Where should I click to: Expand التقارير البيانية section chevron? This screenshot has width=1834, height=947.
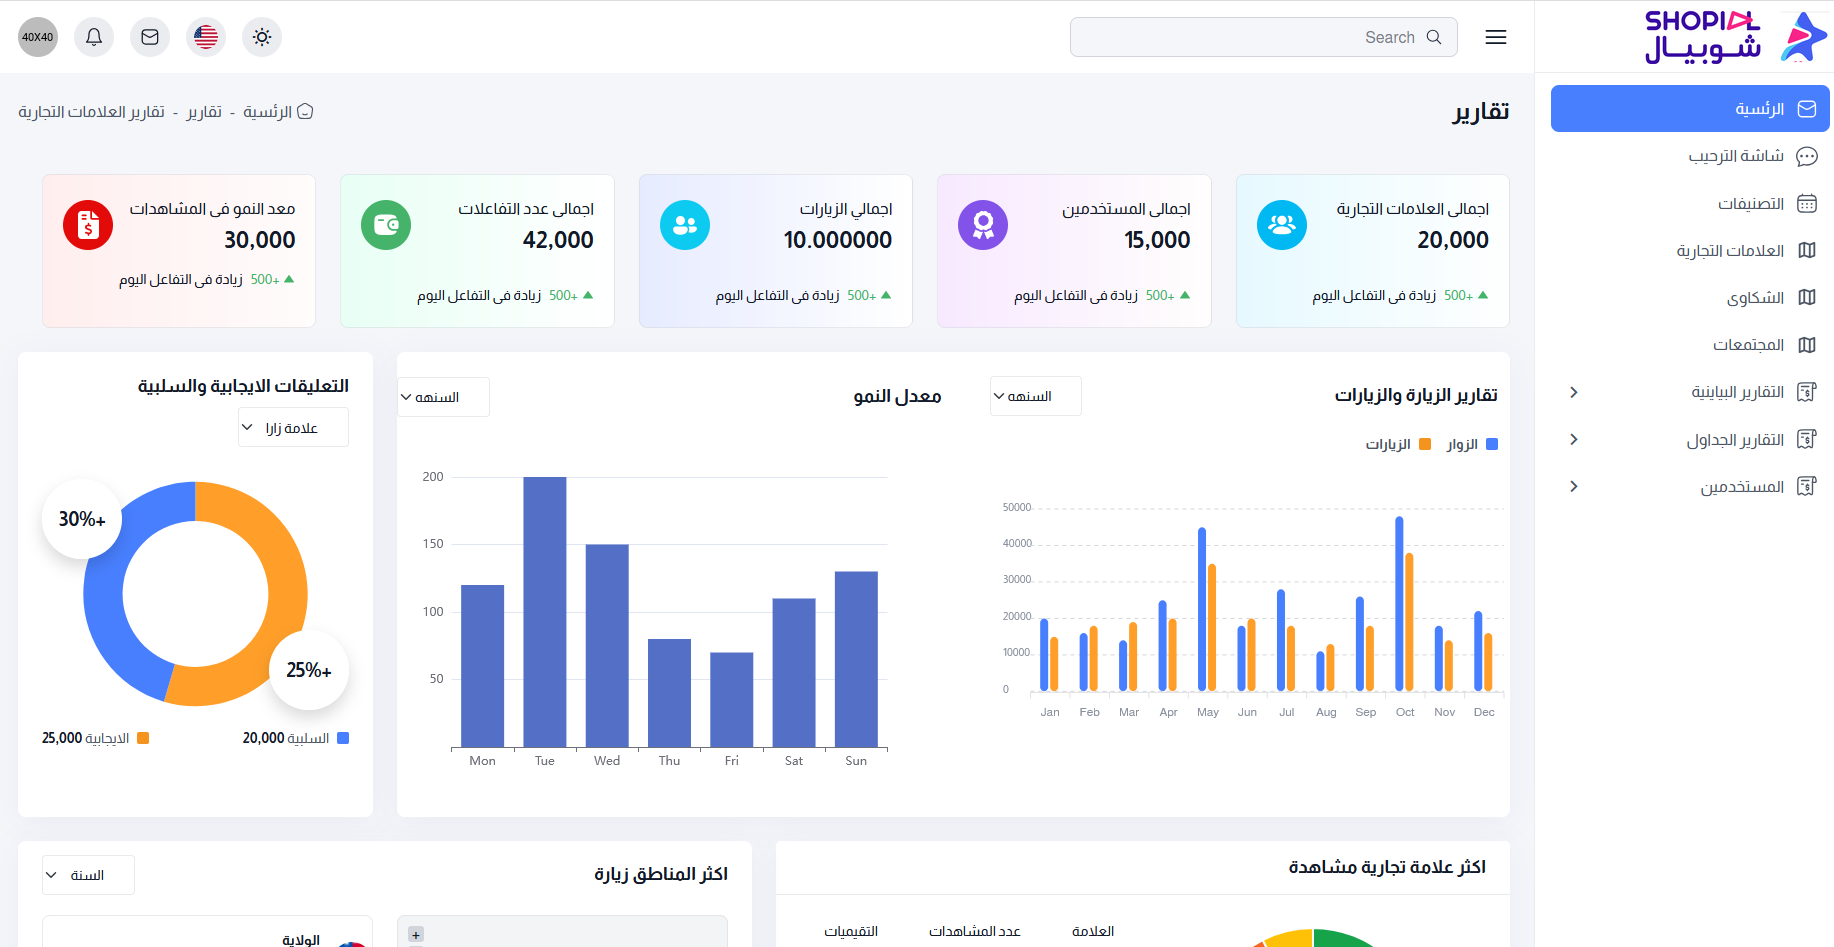coord(1573,393)
